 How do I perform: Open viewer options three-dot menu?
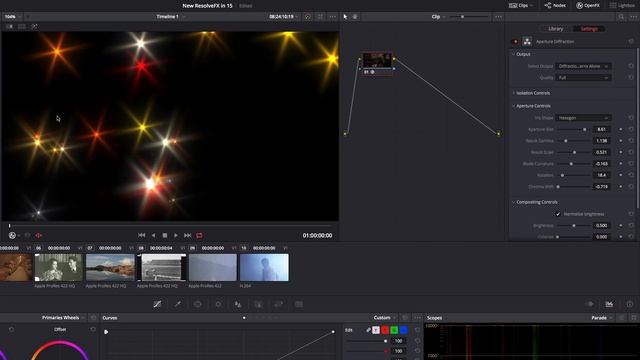coord(333,17)
